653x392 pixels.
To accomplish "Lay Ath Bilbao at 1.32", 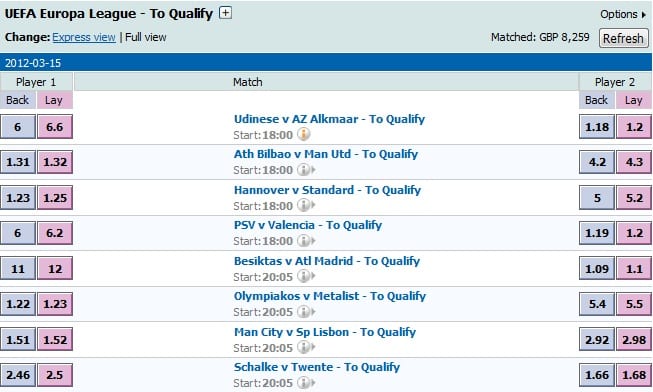I will tap(55, 162).
